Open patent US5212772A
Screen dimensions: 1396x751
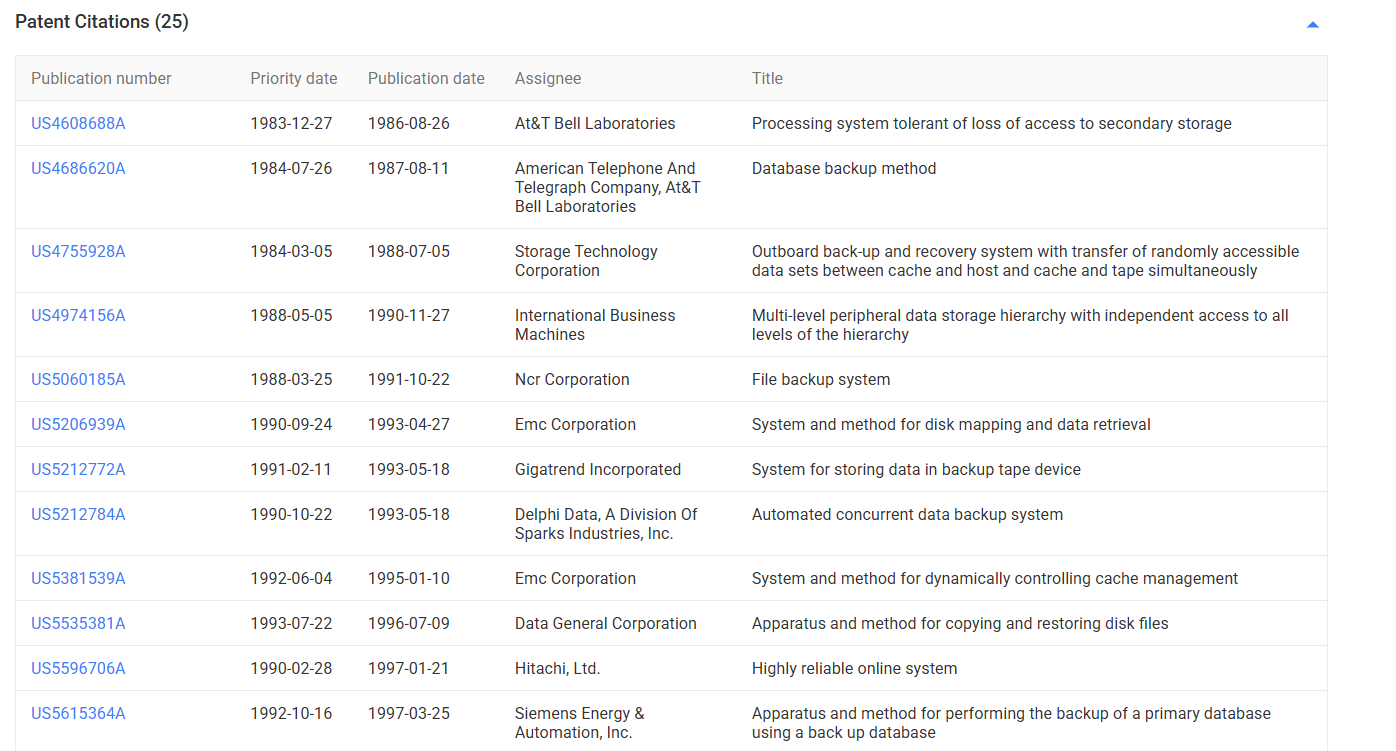point(78,468)
